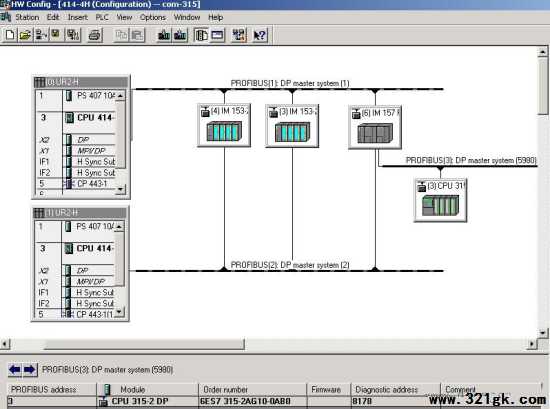Click the blue forward arrow button
This screenshot has width=550, height=409.
pos(30,369)
